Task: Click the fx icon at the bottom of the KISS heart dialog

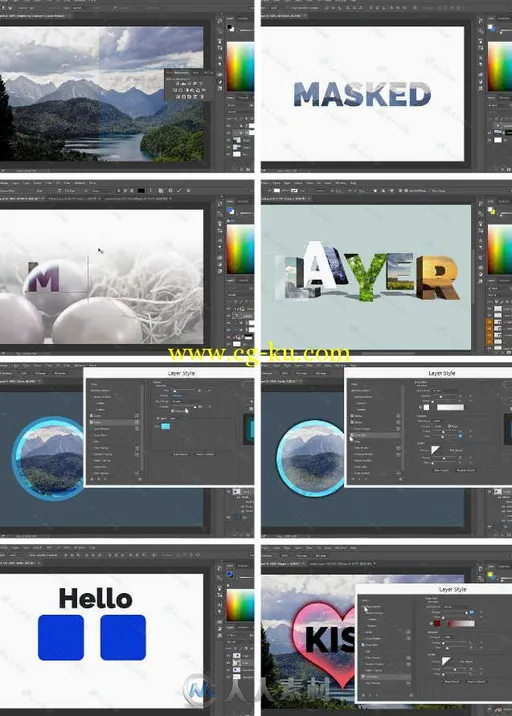Action: pyautogui.click(x=364, y=695)
